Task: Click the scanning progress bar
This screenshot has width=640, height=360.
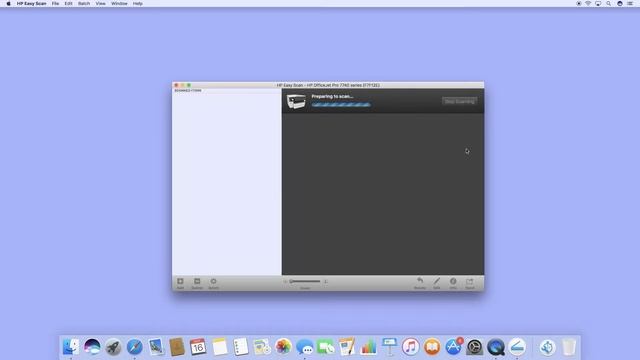Action: click(341, 105)
